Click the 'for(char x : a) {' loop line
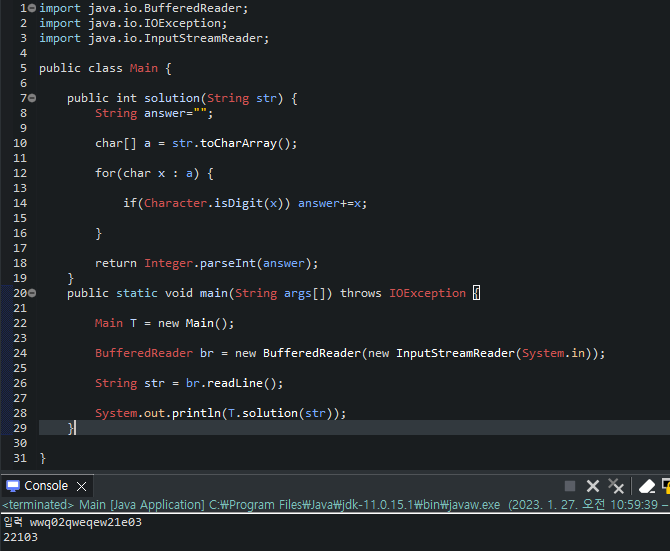This screenshot has height=551, width=670. 154,173
